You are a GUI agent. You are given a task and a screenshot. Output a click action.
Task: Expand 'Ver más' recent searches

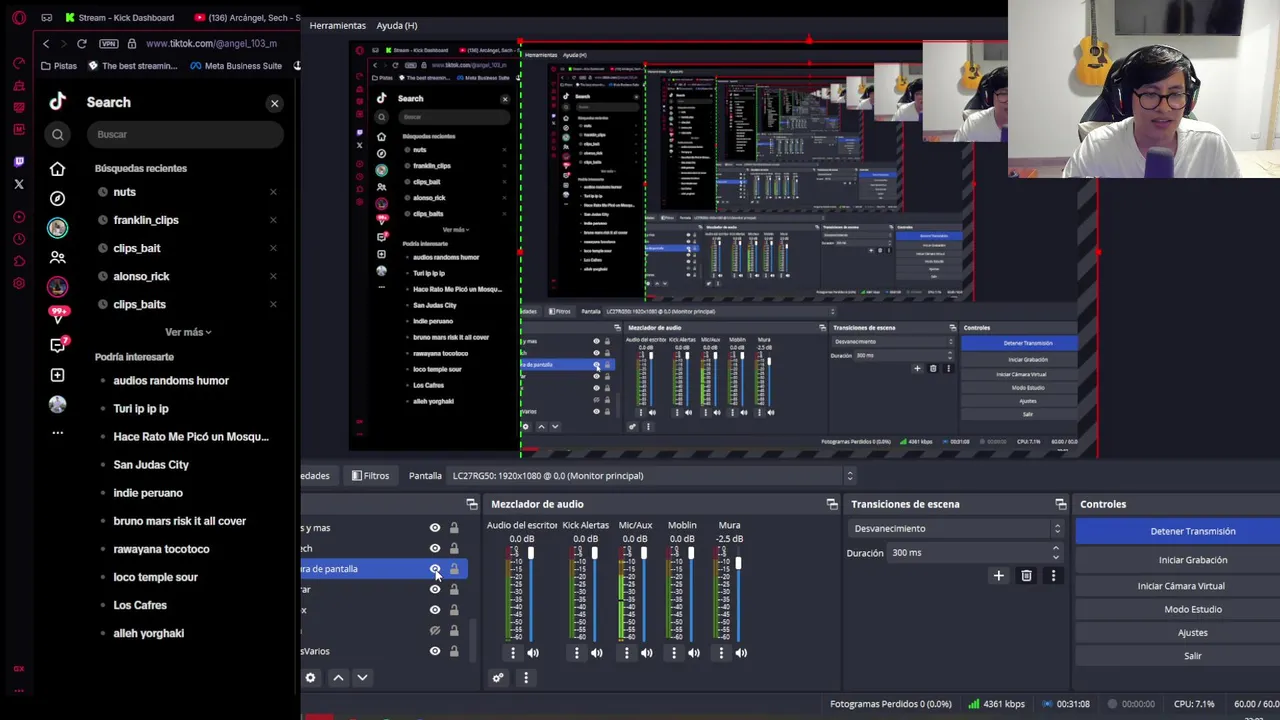188,332
